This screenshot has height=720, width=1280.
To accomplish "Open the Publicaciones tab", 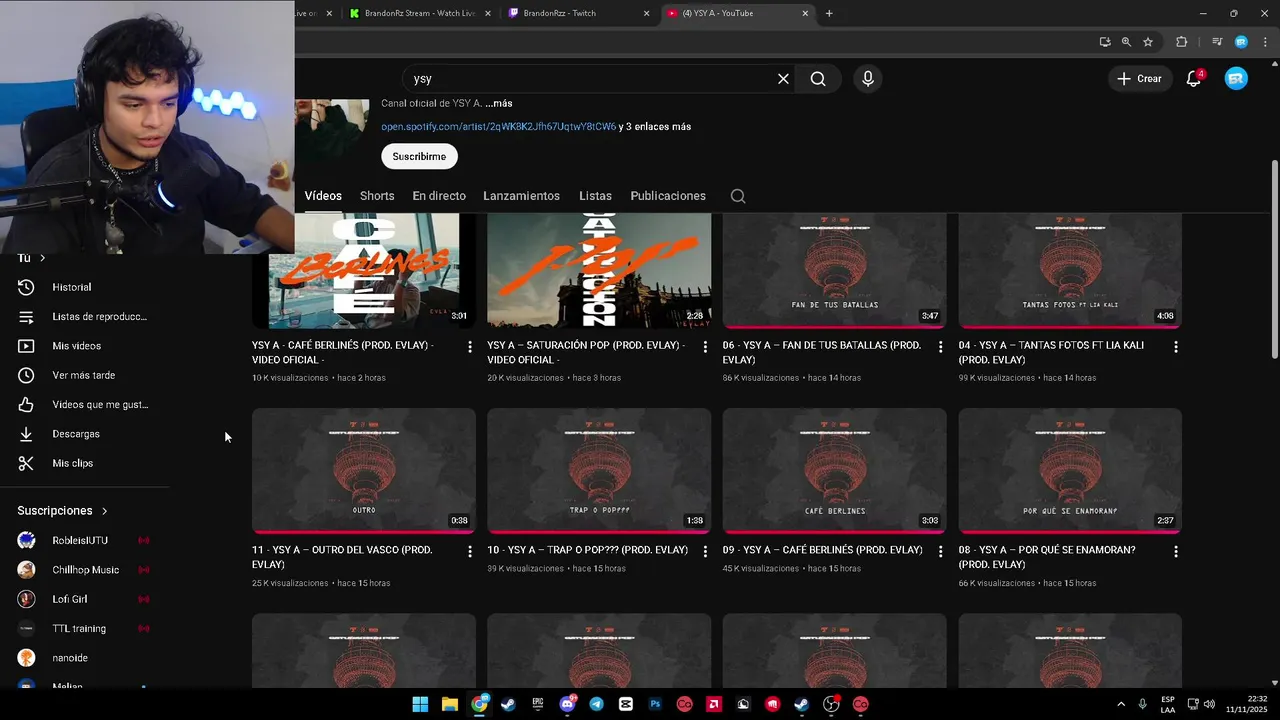I will pos(668,196).
